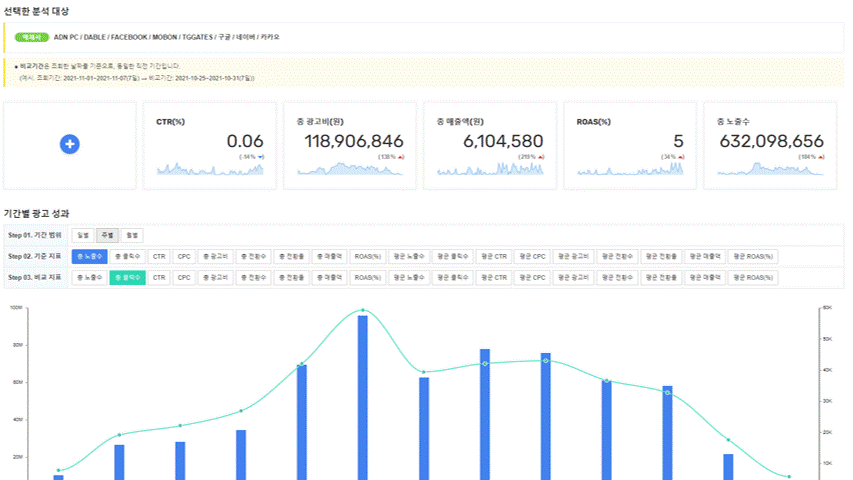The image size is (853, 480).
Task: Click the 총 노출수 card value 632,098,656
Action: tap(771, 141)
